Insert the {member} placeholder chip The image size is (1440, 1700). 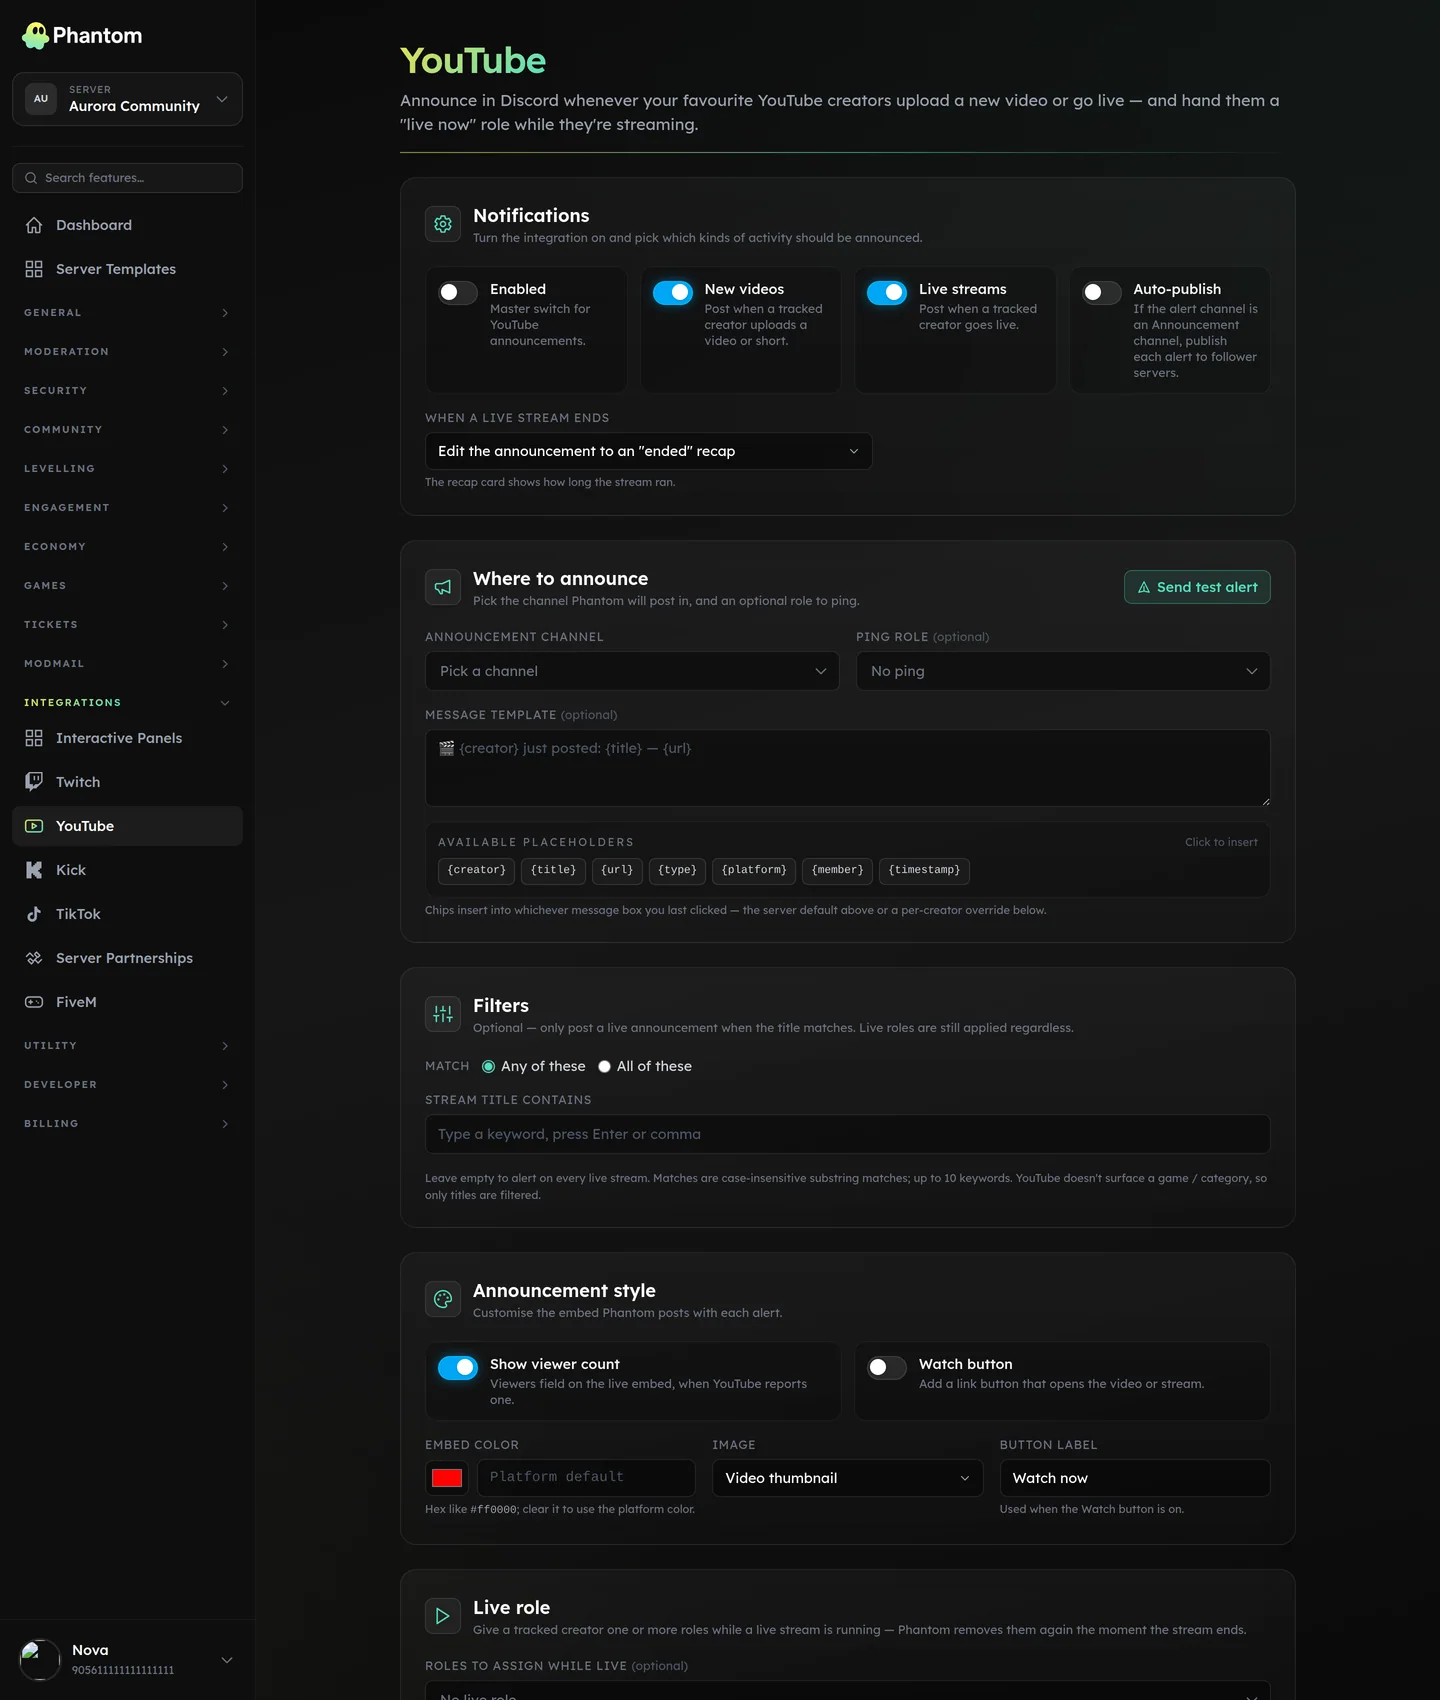[837, 871]
